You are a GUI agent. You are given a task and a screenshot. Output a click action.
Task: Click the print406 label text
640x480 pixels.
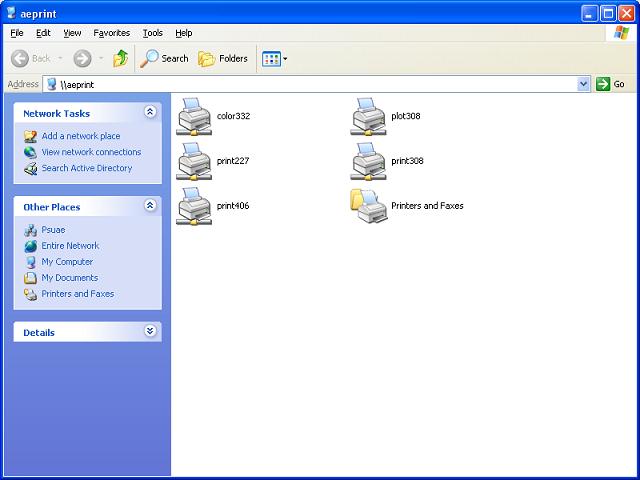coord(233,206)
